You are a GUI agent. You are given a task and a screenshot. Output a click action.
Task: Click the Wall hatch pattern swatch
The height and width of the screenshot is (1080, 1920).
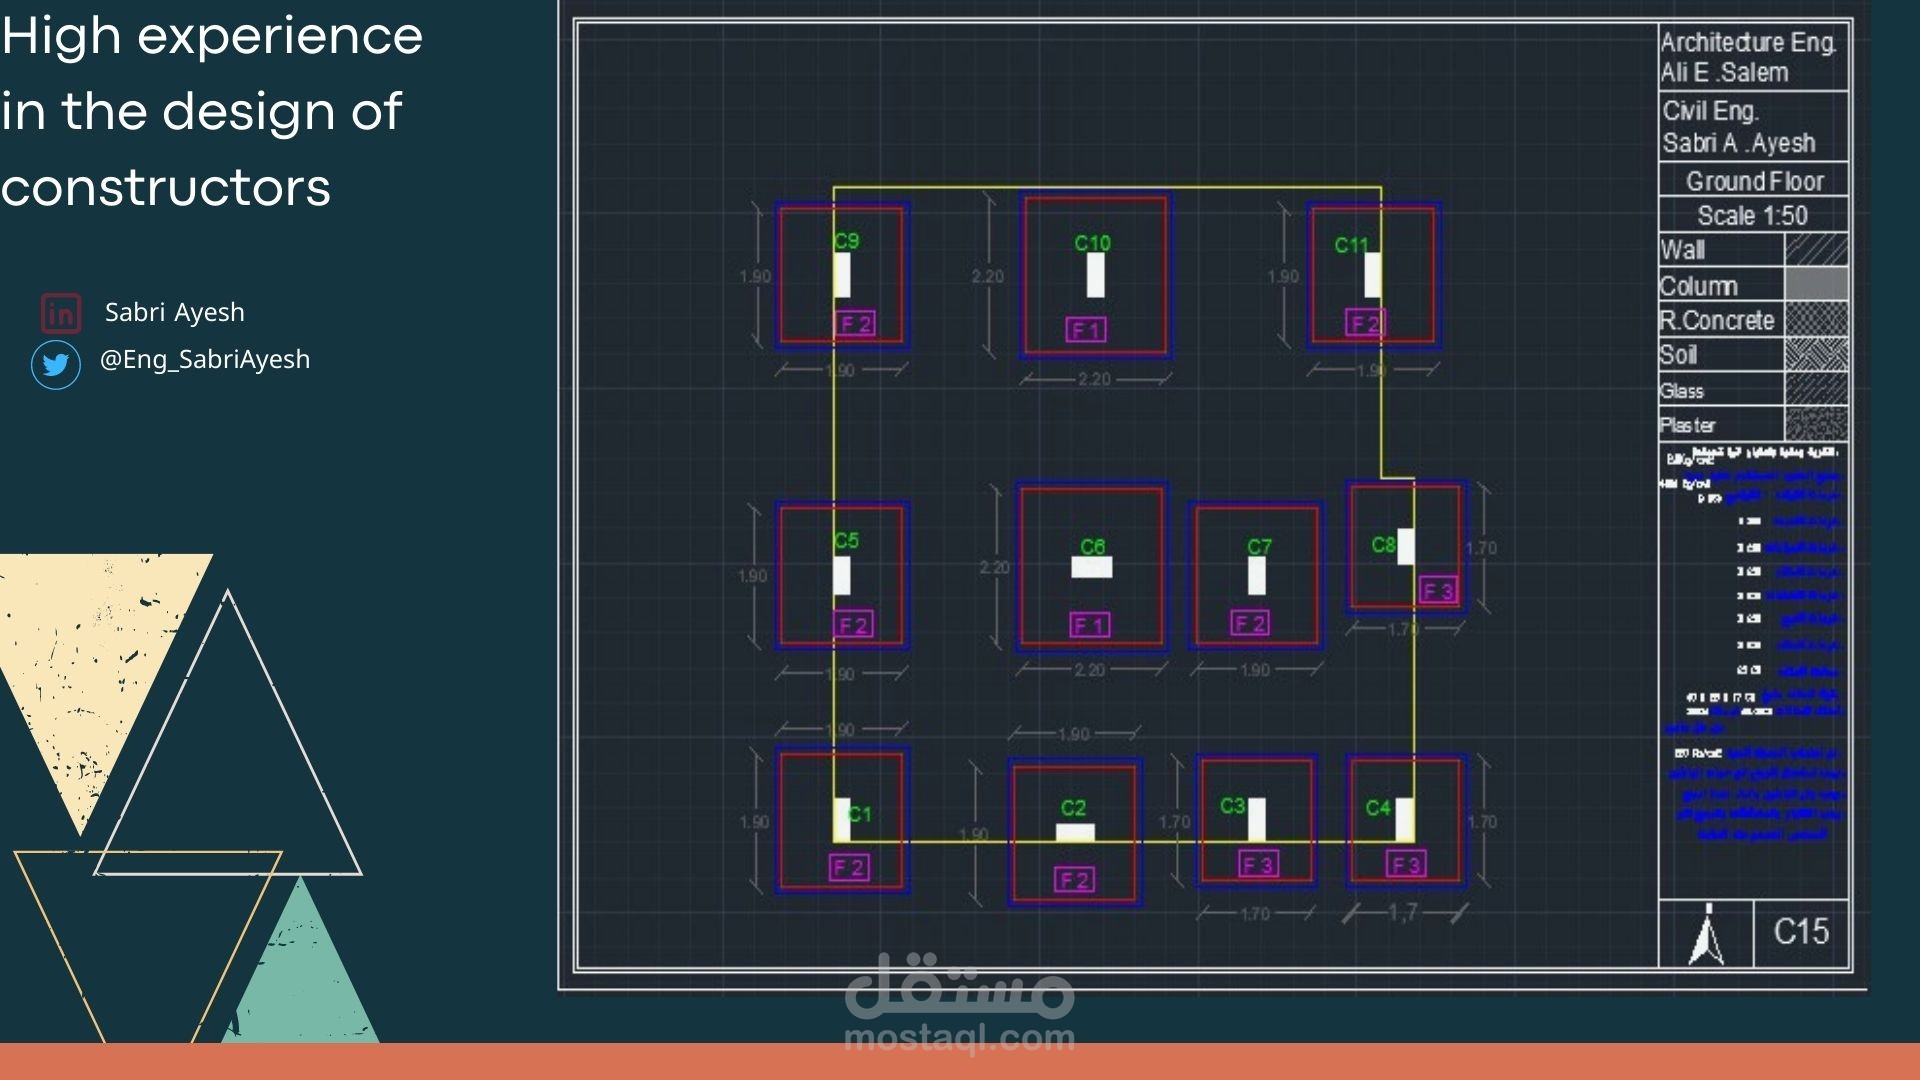click(x=1816, y=250)
